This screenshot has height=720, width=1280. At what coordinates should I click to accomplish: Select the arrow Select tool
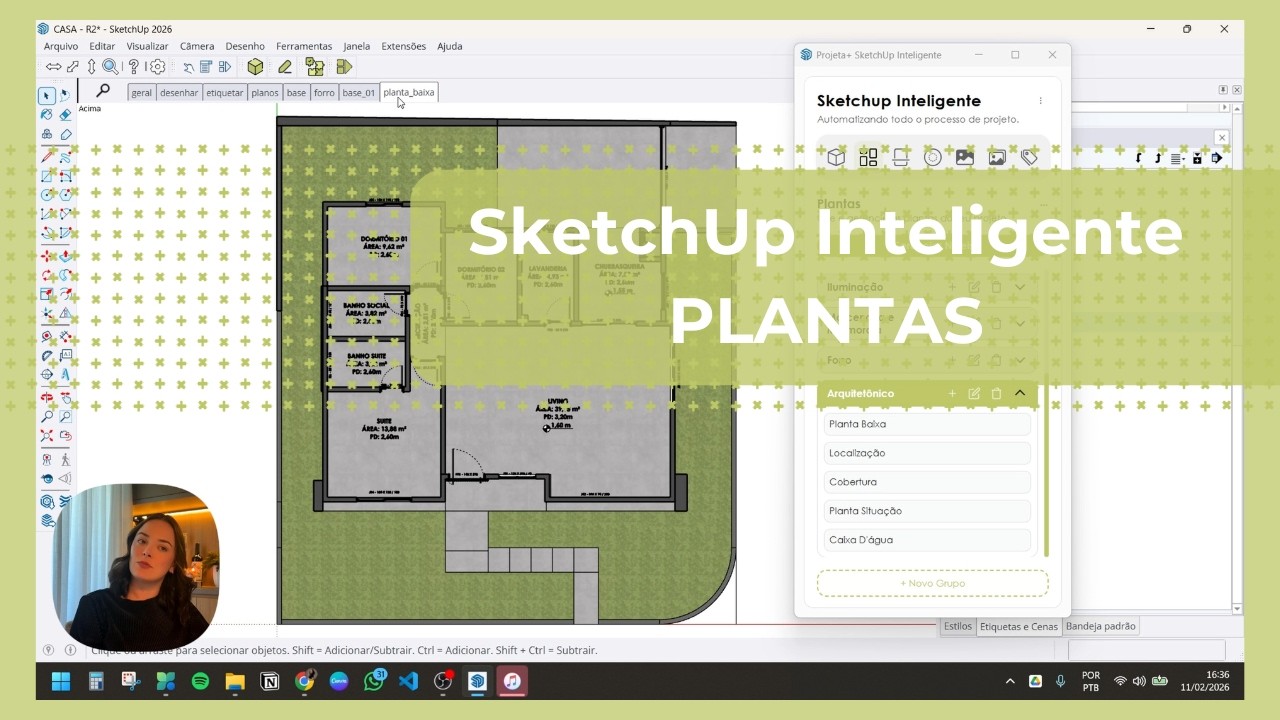pos(47,96)
